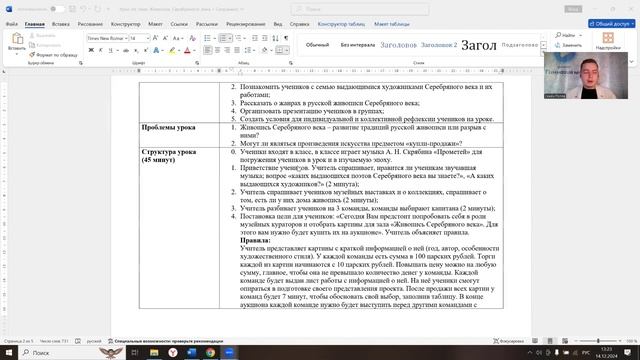640x360 pixels.
Task: Switch to the Макет таблицы tab
Action: (392, 24)
